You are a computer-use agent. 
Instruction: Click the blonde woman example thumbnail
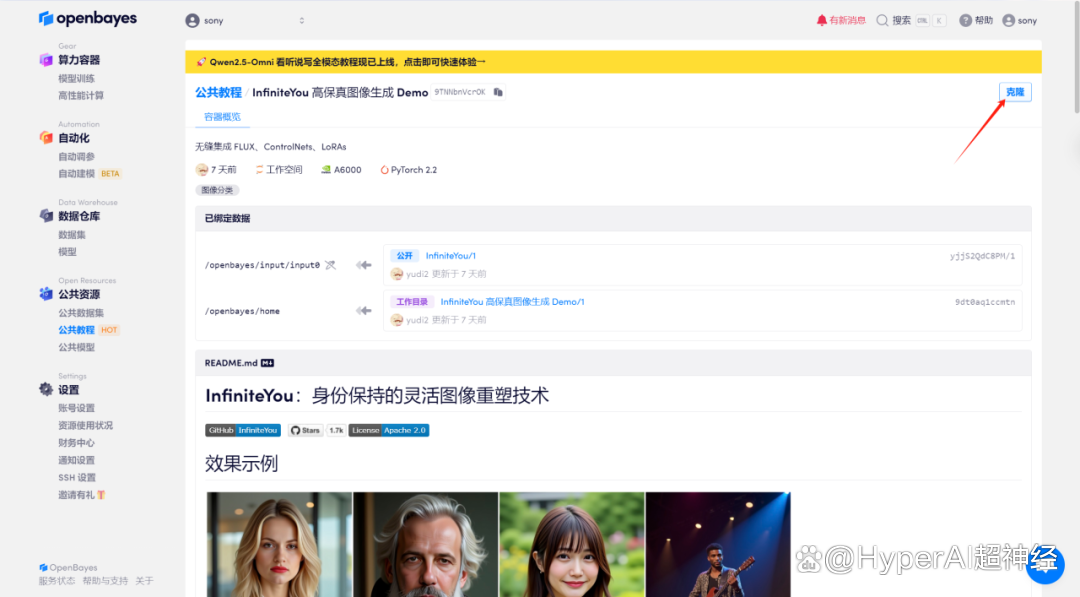279,544
